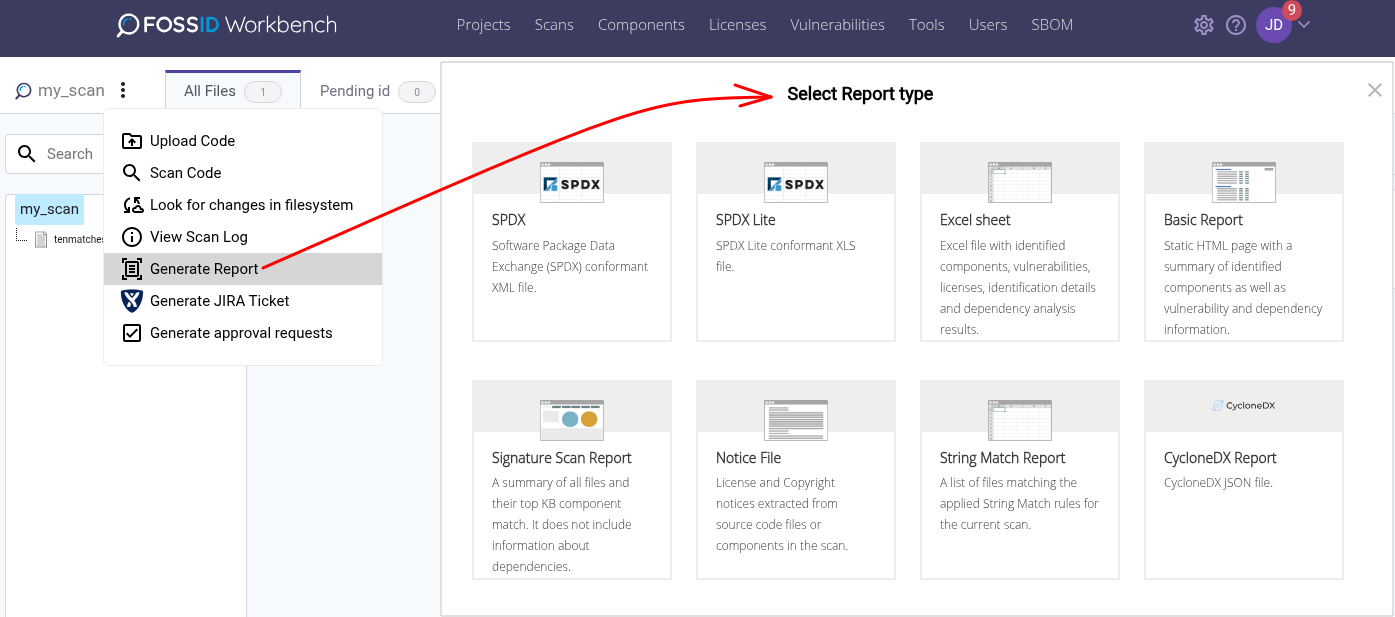Select the String Match Report card
This screenshot has height=617, width=1395.
[x=1020, y=479]
